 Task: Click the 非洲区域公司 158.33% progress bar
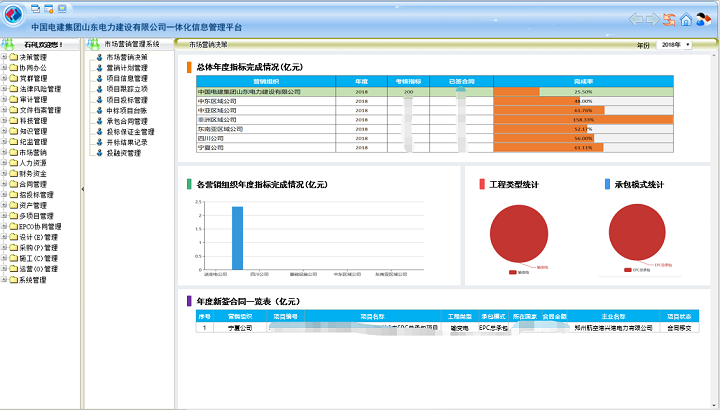[x=583, y=120]
